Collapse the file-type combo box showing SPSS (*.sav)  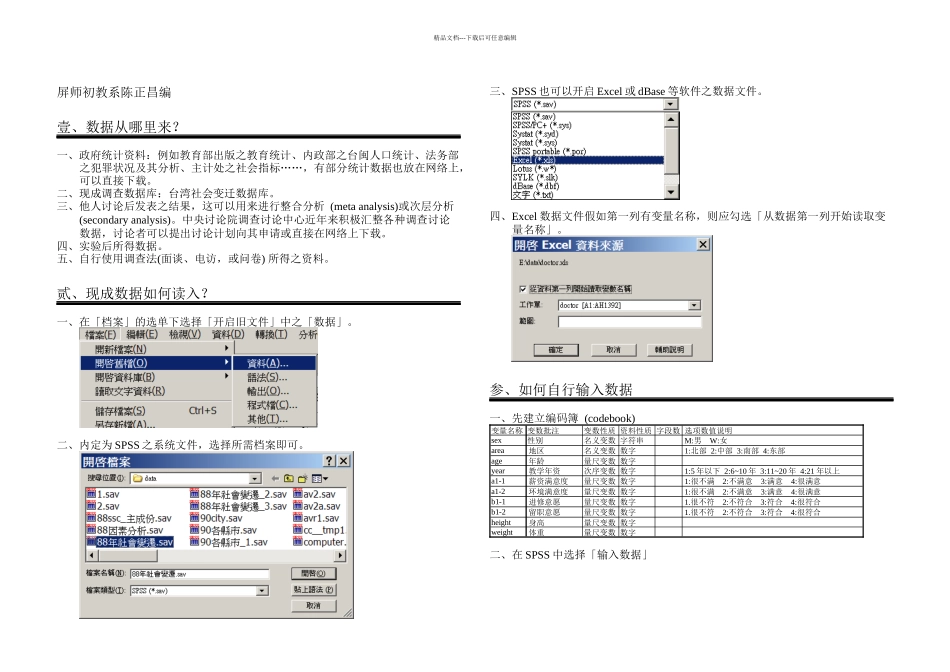coord(670,104)
